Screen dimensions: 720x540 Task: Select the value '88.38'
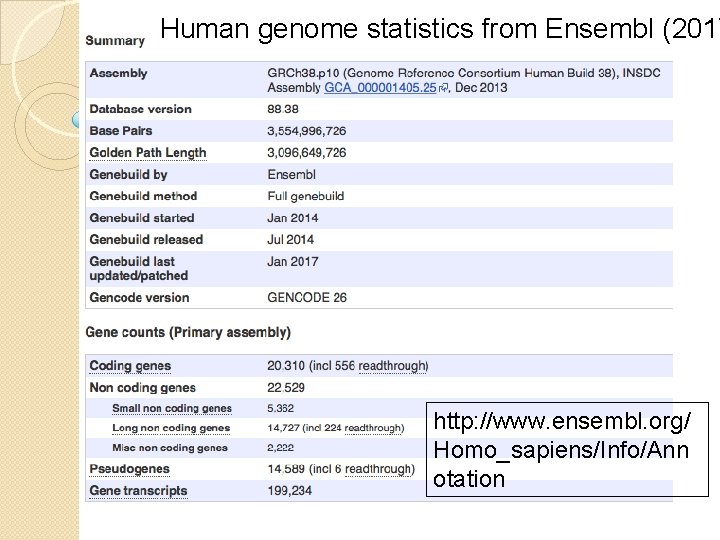pos(283,109)
